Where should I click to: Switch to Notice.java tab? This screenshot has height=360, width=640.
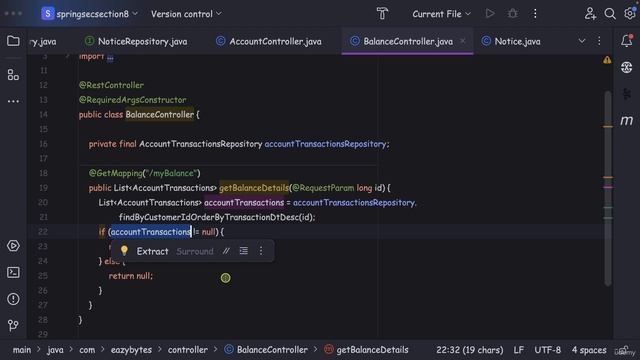tap(511, 41)
